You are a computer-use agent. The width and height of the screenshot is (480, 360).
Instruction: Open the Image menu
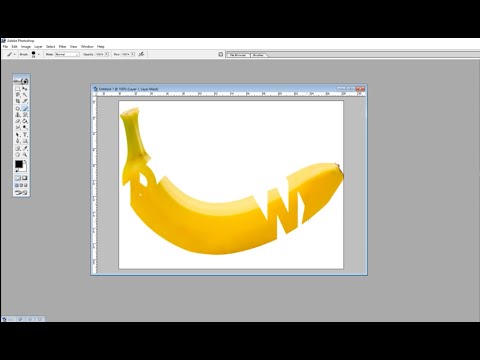coord(26,47)
